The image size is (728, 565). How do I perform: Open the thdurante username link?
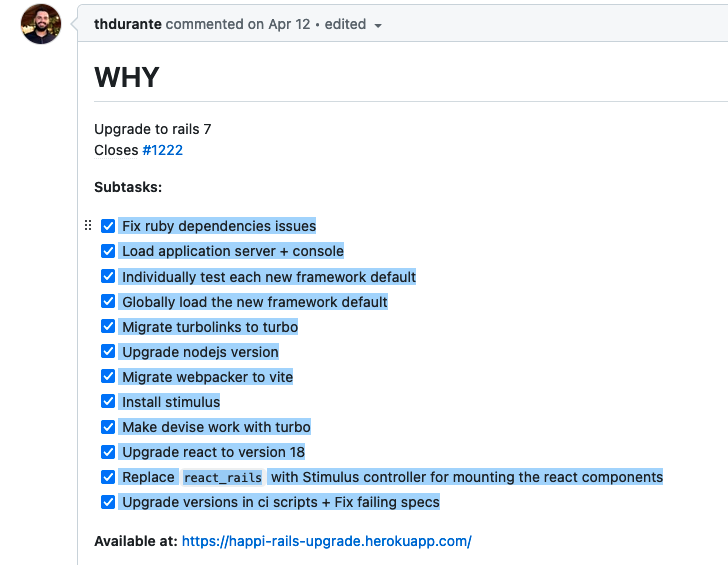click(x=127, y=24)
